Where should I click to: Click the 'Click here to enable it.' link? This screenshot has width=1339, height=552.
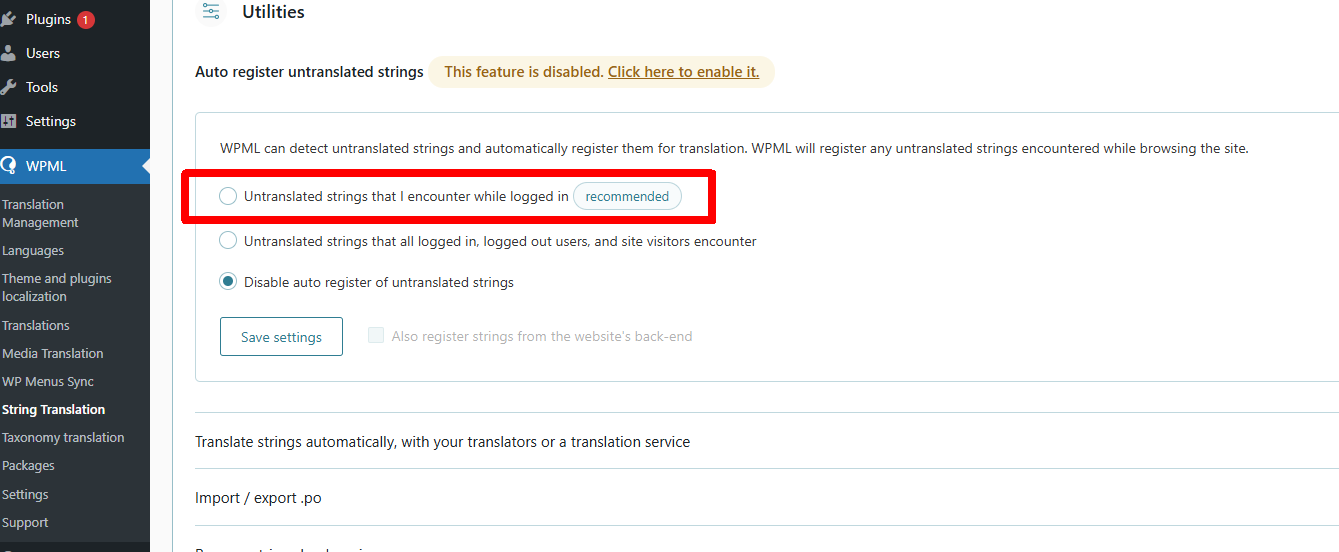[x=683, y=72]
